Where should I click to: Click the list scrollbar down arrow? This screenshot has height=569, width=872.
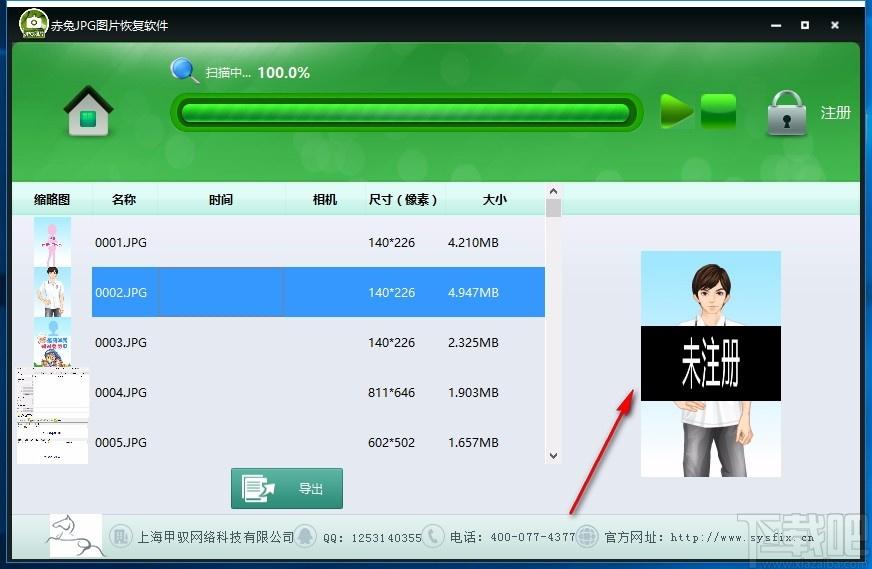(x=553, y=456)
